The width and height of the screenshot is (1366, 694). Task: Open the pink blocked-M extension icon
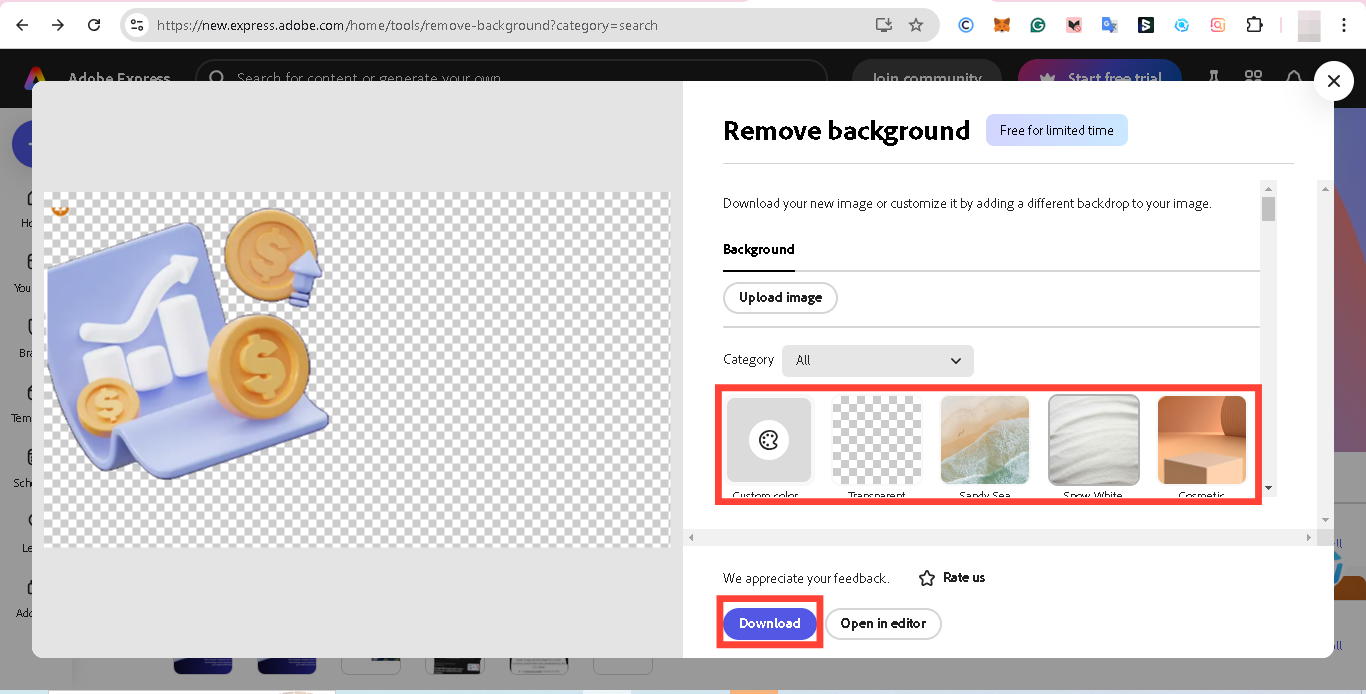coord(1074,25)
